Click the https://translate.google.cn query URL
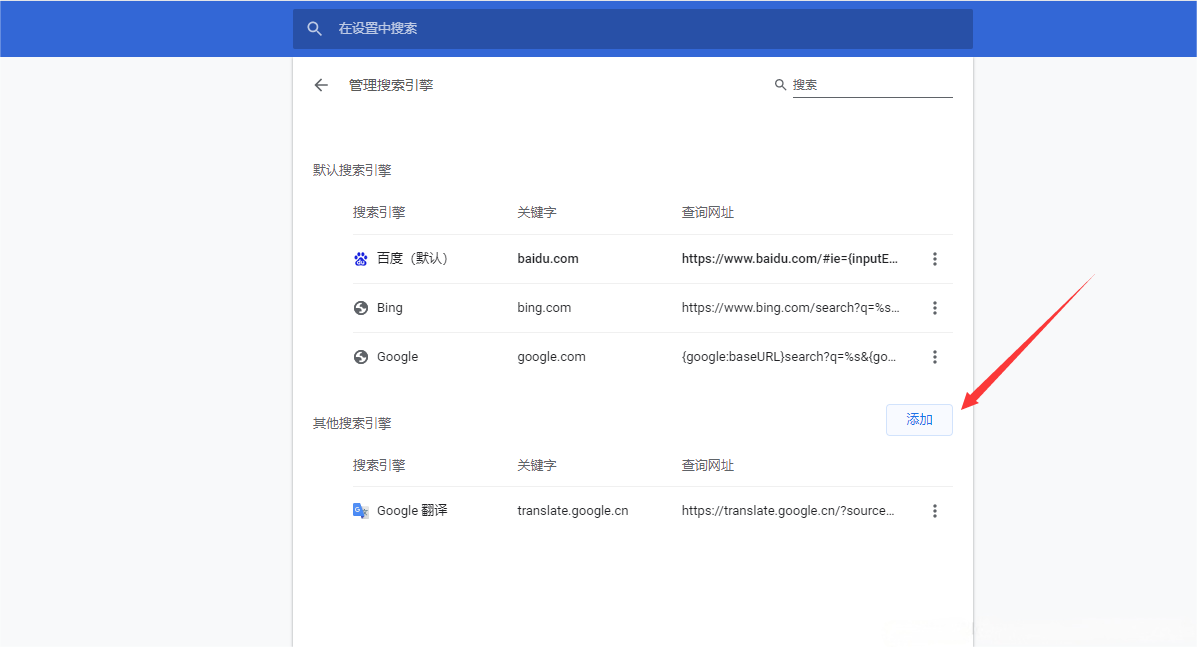 pos(788,510)
